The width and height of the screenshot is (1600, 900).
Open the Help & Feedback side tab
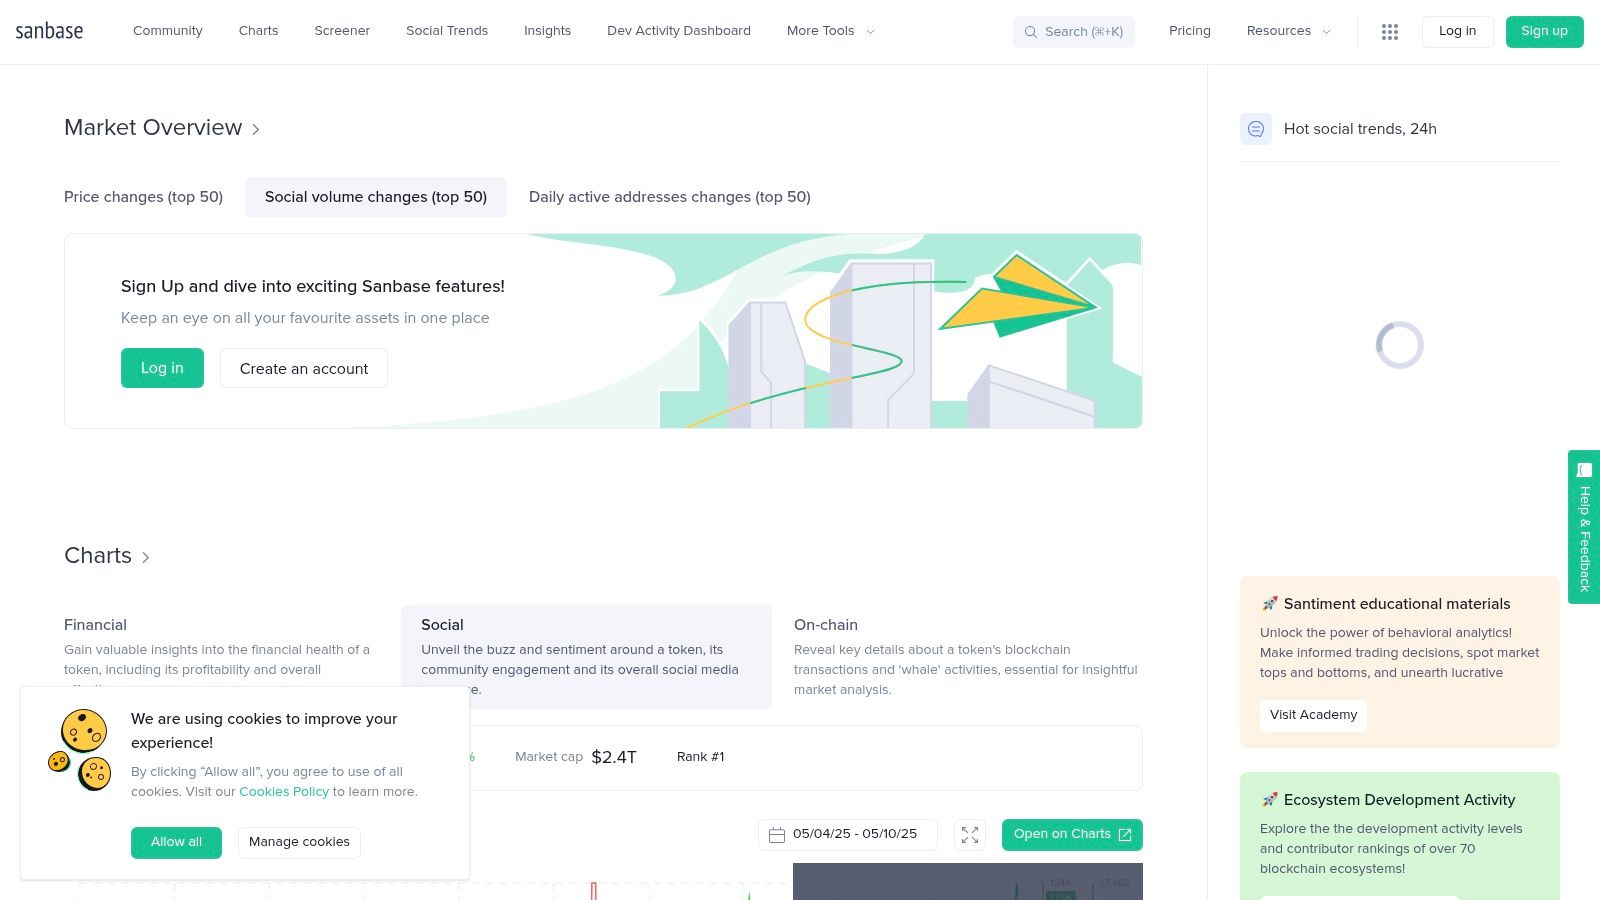coord(1584,527)
